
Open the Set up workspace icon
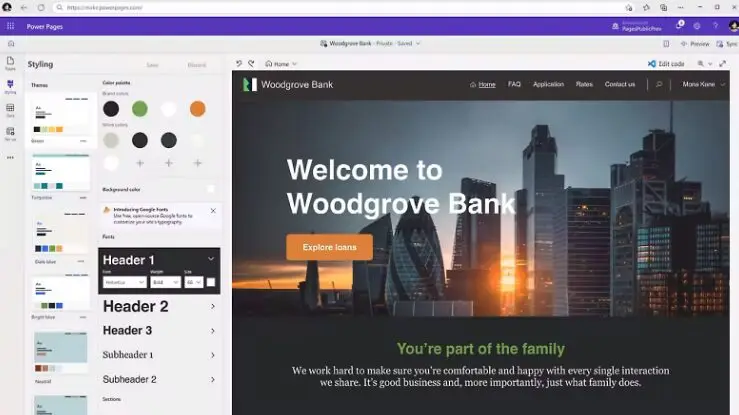click(10, 134)
